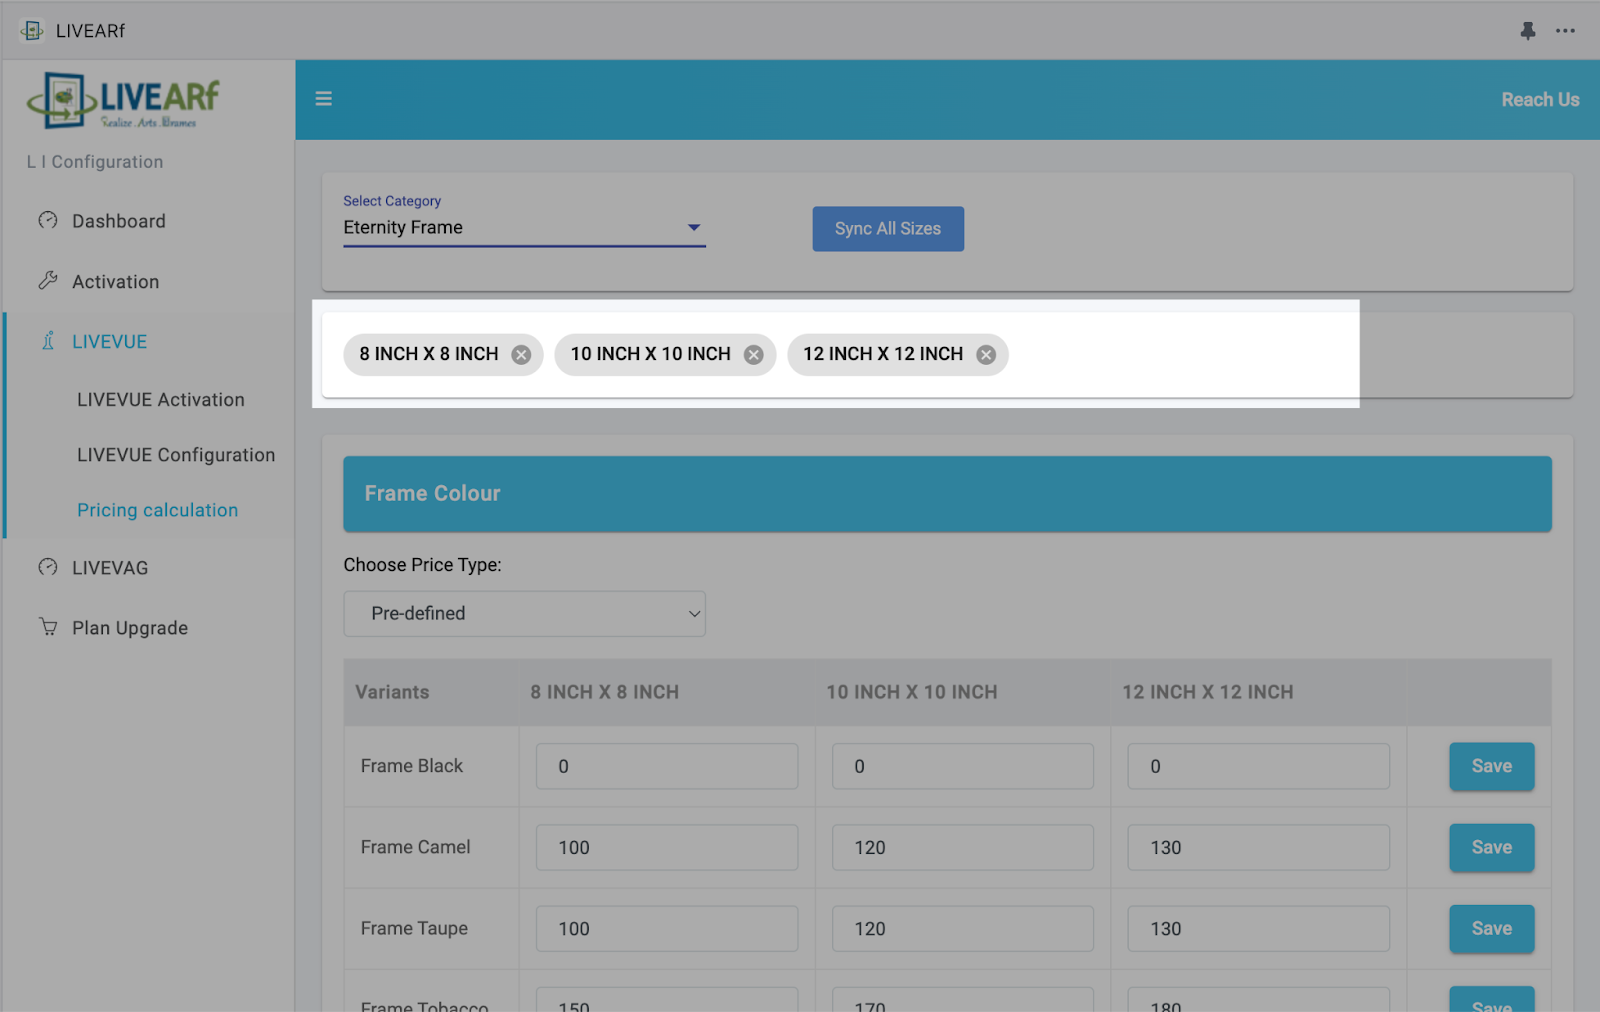The image size is (1600, 1012).
Task: Click the 12 INCH X 12 INCH size chip label
Action: click(x=883, y=354)
